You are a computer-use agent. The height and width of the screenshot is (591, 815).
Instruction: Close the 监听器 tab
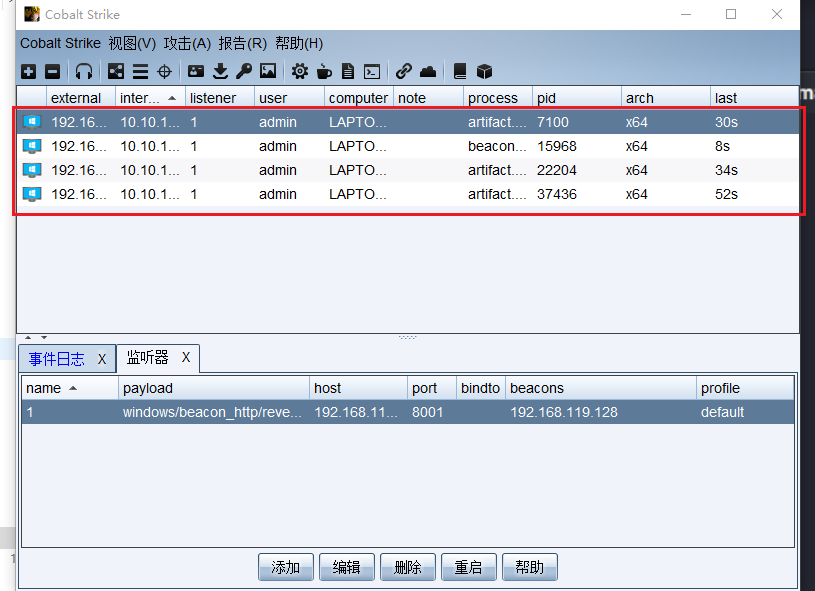pyautogui.click(x=186, y=358)
